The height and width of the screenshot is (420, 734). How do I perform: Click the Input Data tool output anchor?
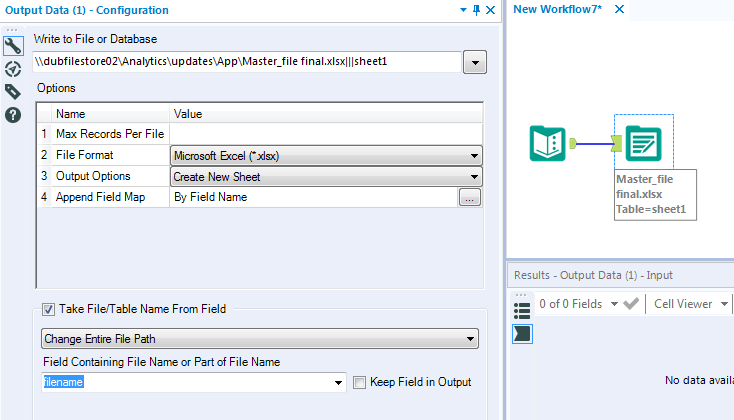573,143
